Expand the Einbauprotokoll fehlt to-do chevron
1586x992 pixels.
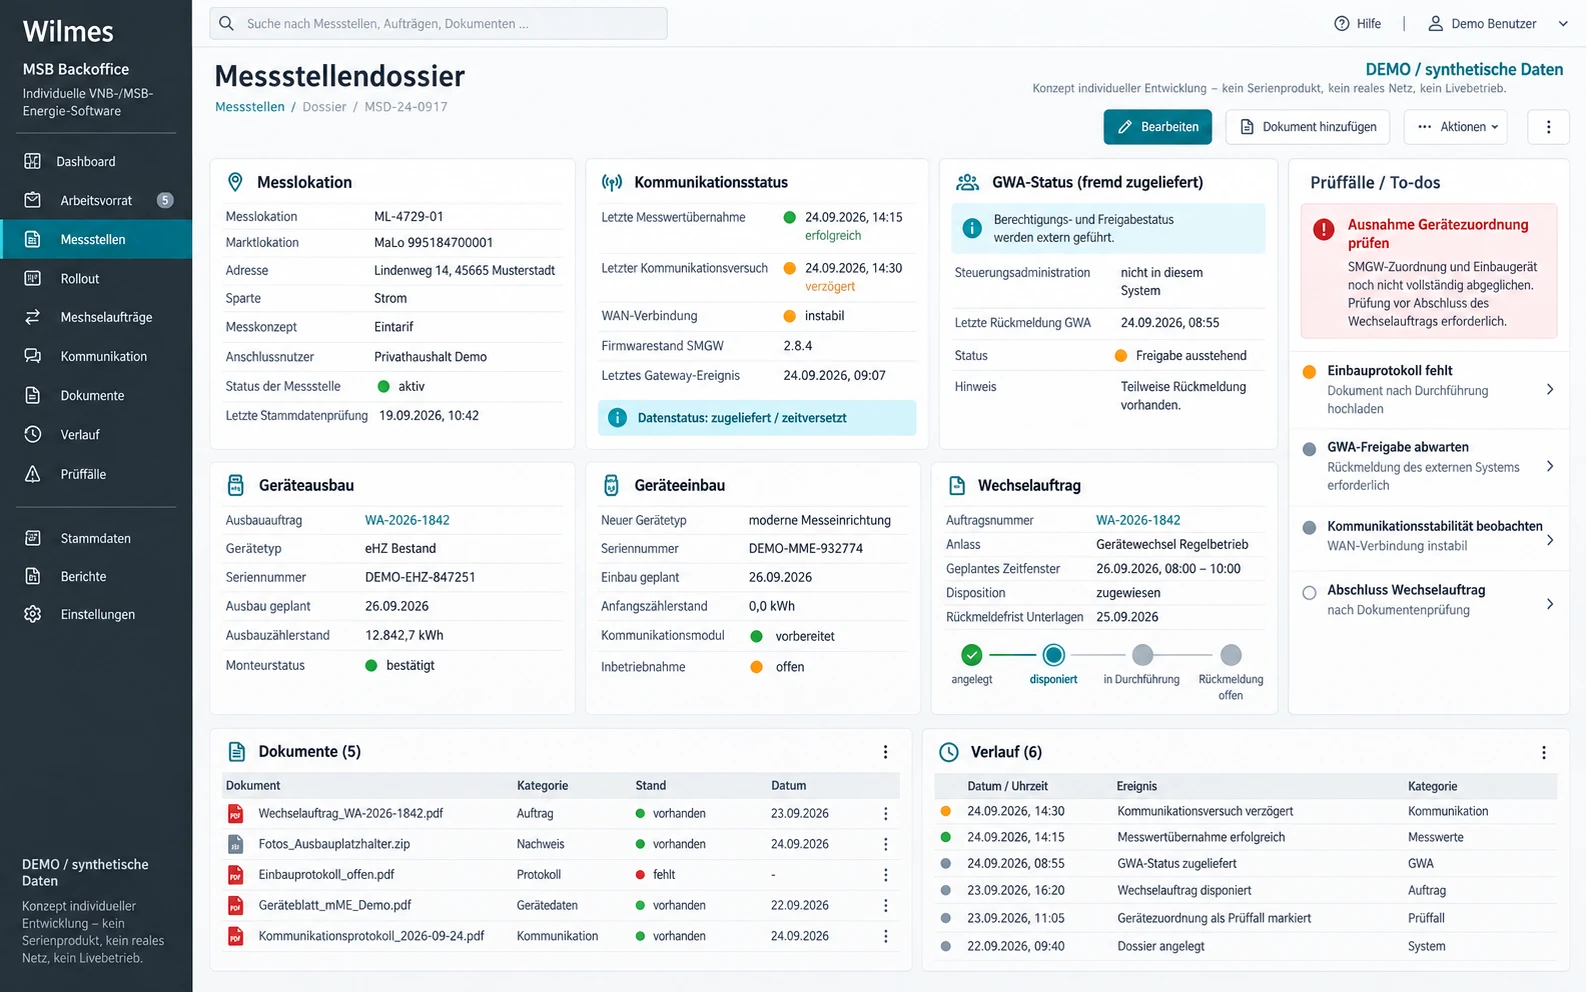point(1550,389)
